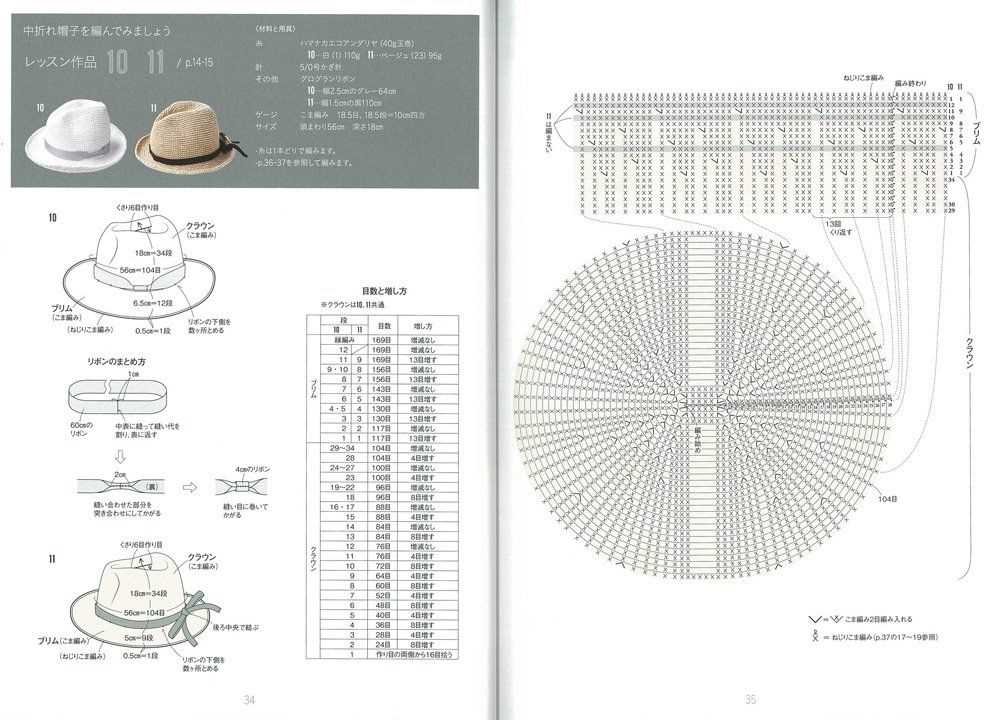Click the page reference p.14-15

200,62
